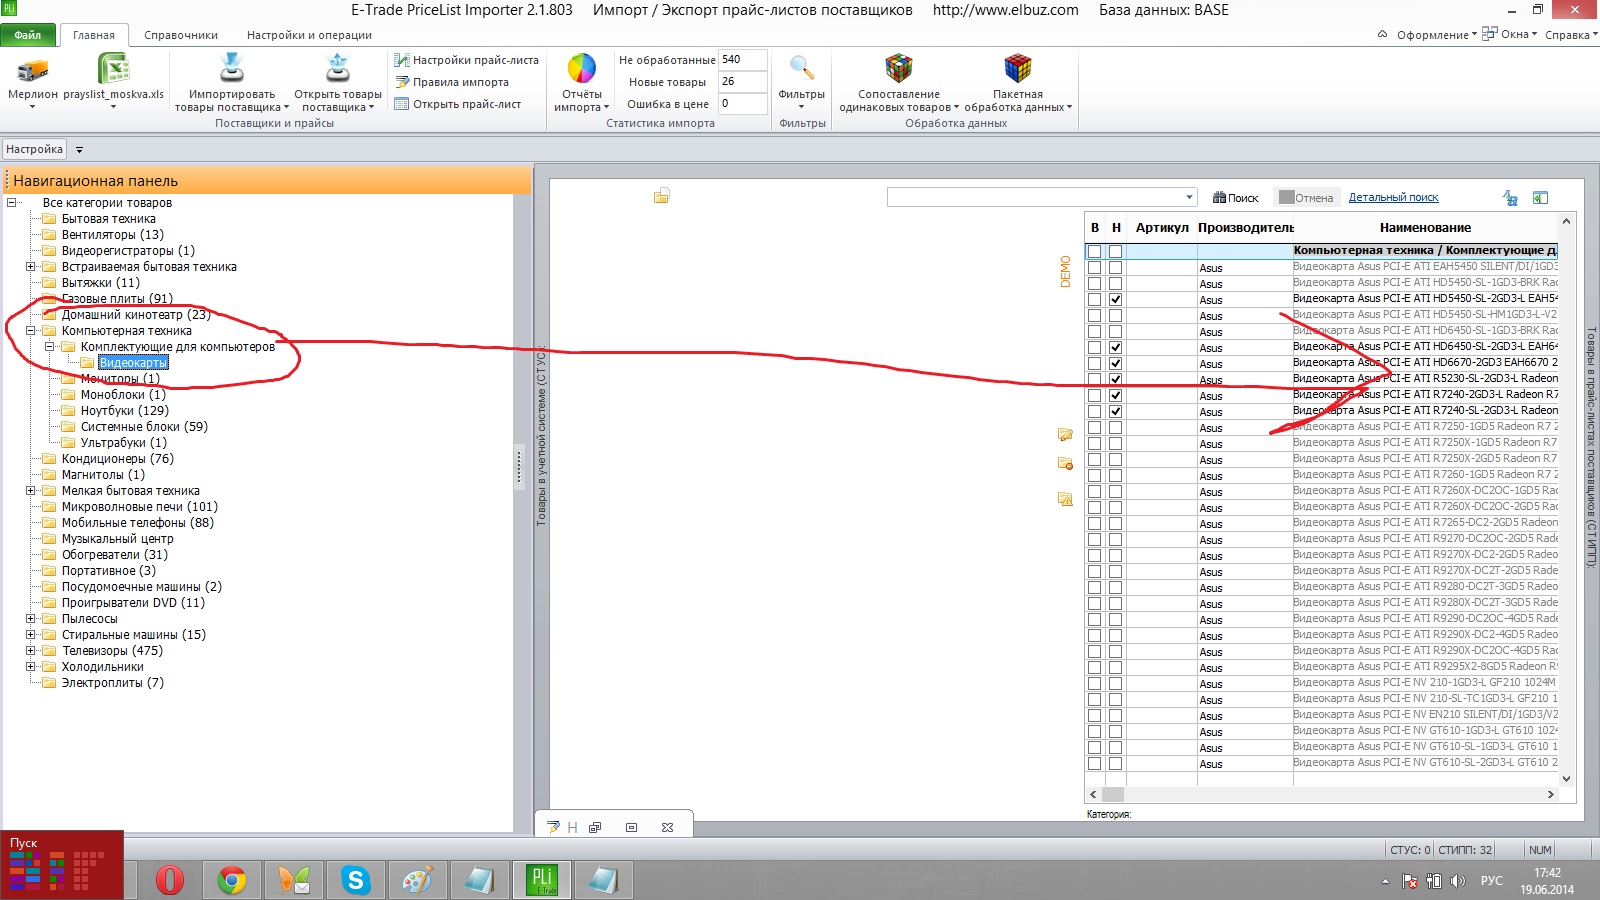Follow the Детальный поиск link
The height and width of the screenshot is (900, 1600).
(1393, 198)
